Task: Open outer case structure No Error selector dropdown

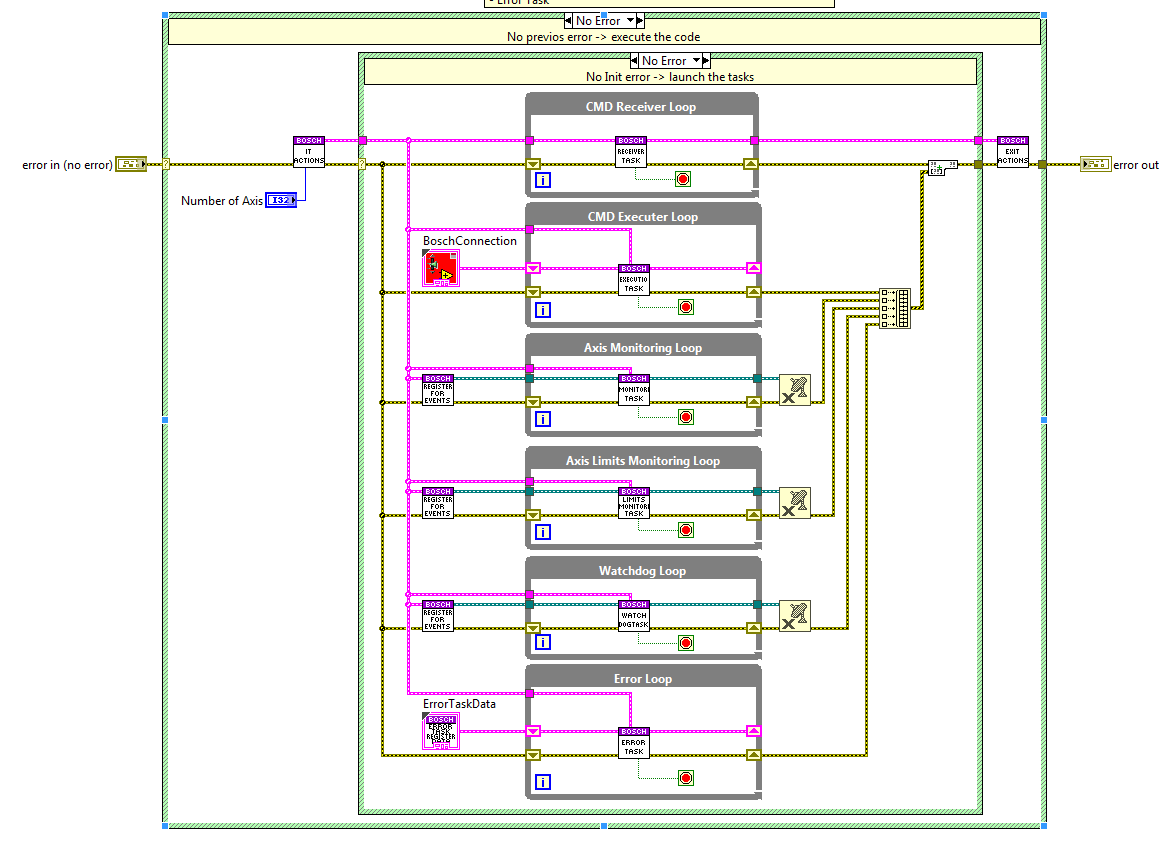Action: click(x=630, y=21)
